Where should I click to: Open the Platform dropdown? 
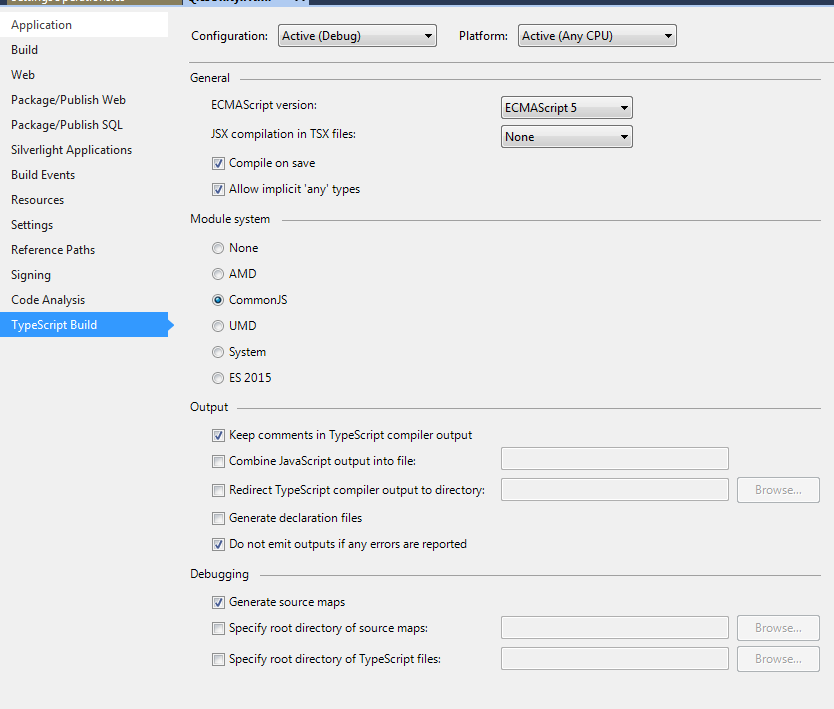pos(597,36)
